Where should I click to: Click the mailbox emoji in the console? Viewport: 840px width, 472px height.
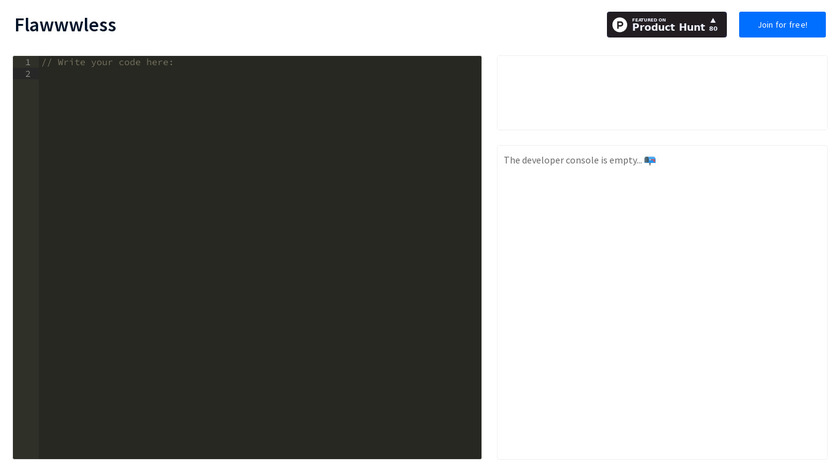click(x=650, y=160)
